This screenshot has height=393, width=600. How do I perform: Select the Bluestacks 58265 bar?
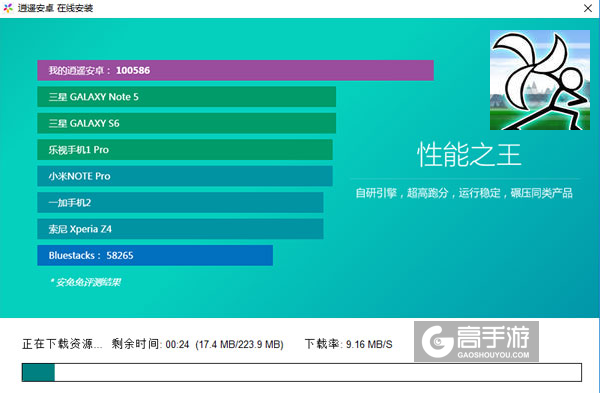pos(155,255)
